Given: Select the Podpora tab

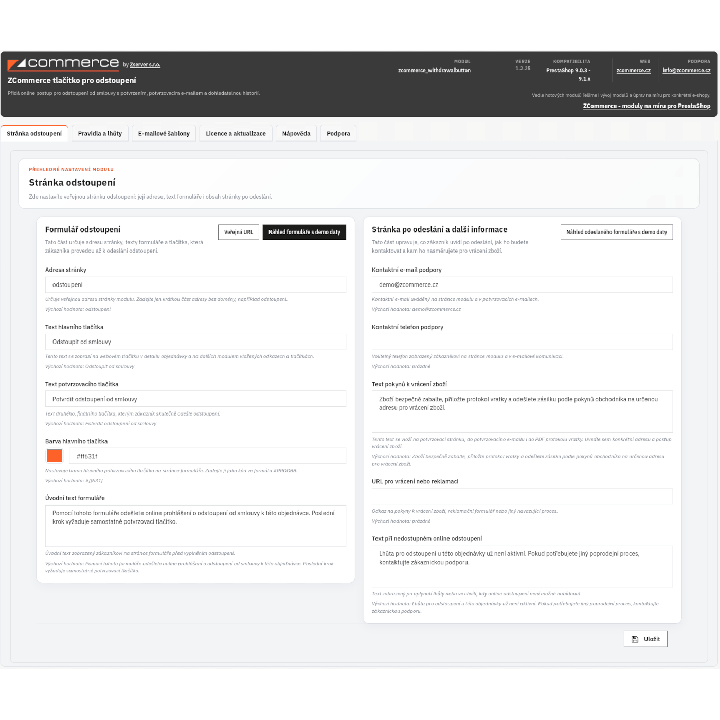Looking at the screenshot, I should [338, 133].
